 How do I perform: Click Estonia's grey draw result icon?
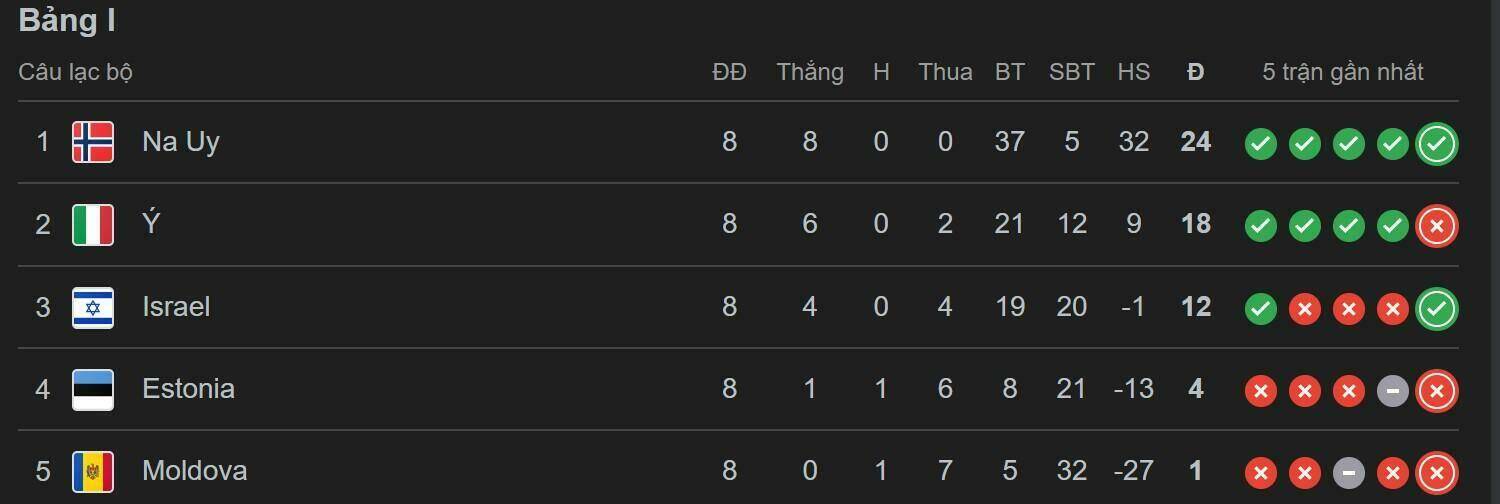click(x=1392, y=391)
